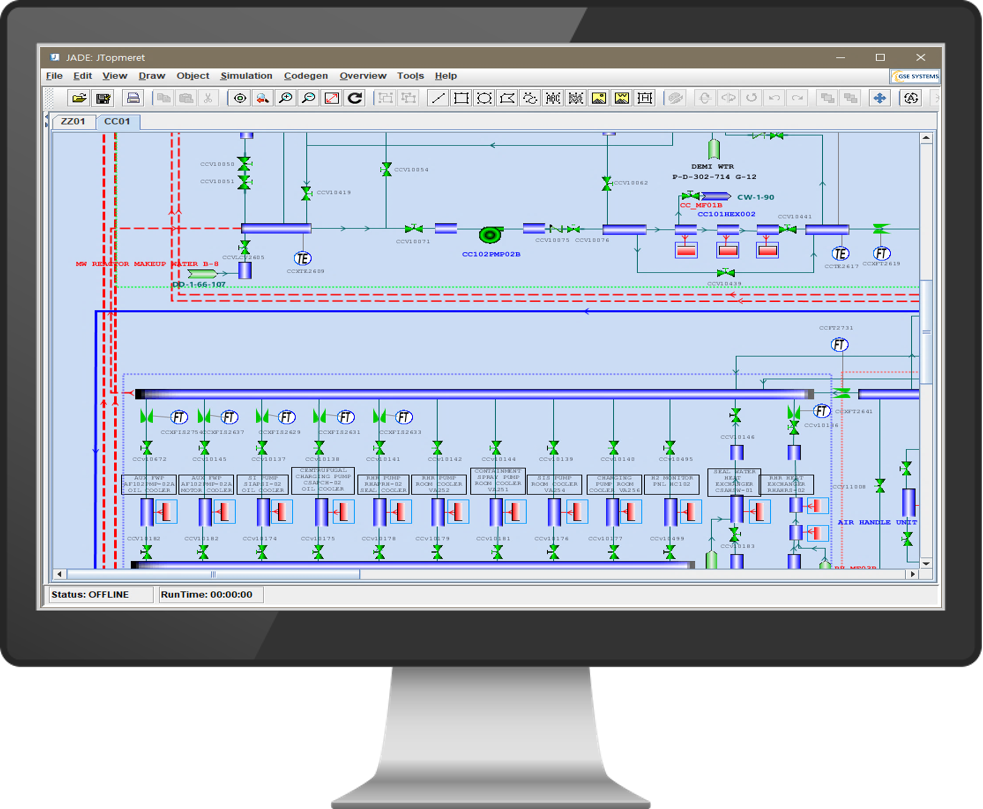Click the horizontal scrollbar right arrow

point(913,575)
